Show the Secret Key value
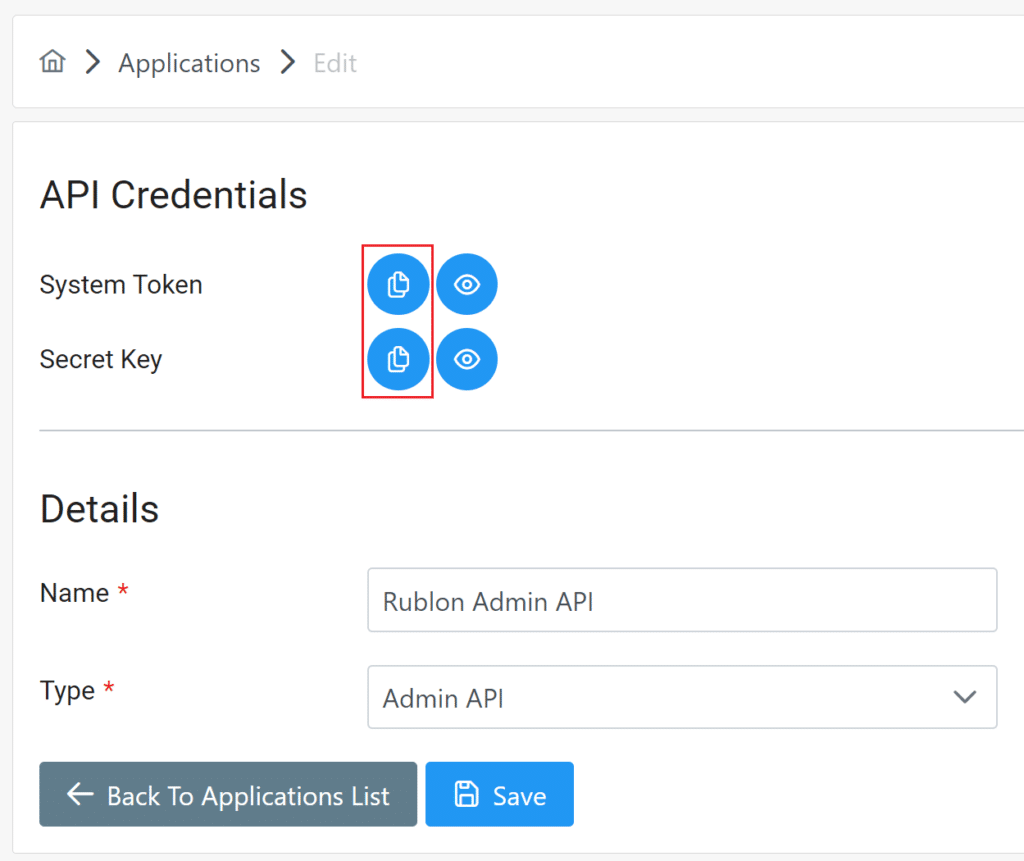The height and width of the screenshot is (861, 1024). (x=466, y=359)
